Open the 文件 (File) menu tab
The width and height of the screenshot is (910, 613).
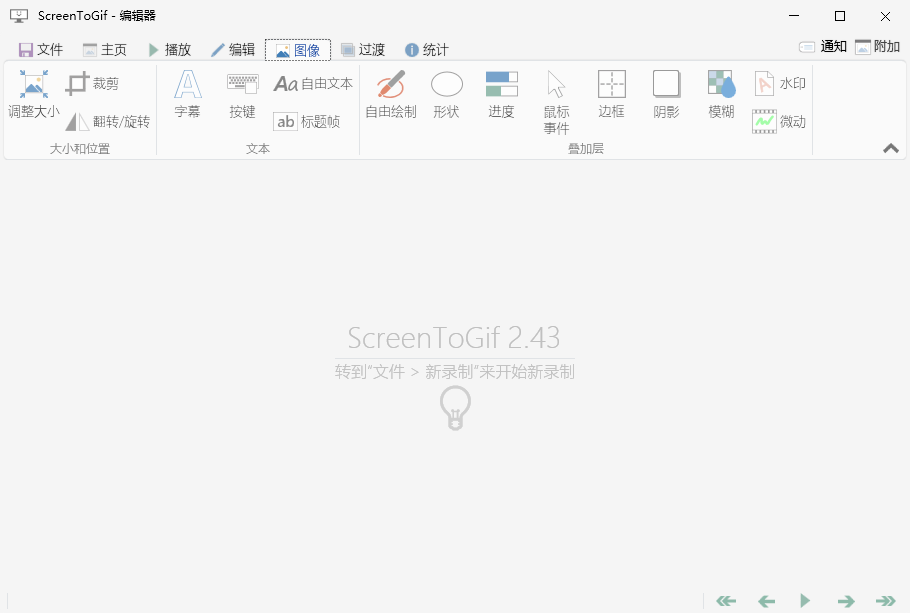[x=40, y=48]
